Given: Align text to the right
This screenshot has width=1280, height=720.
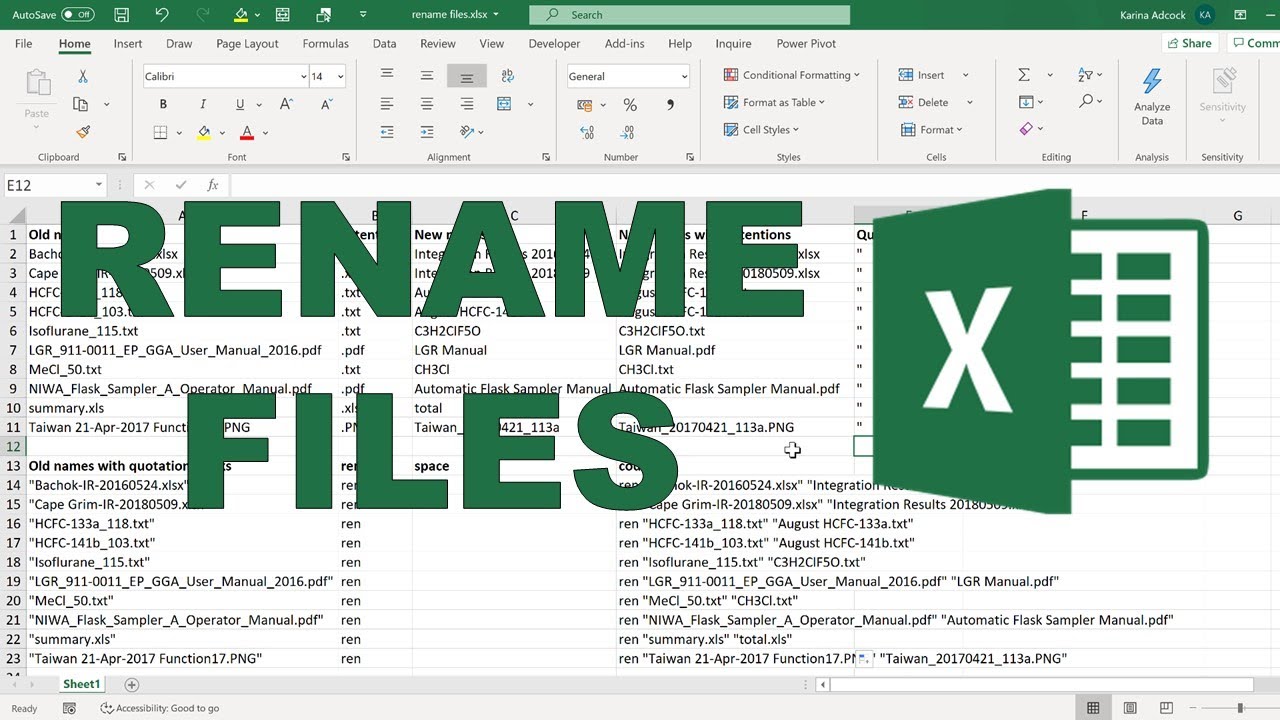Looking at the screenshot, I should point(467,104).
